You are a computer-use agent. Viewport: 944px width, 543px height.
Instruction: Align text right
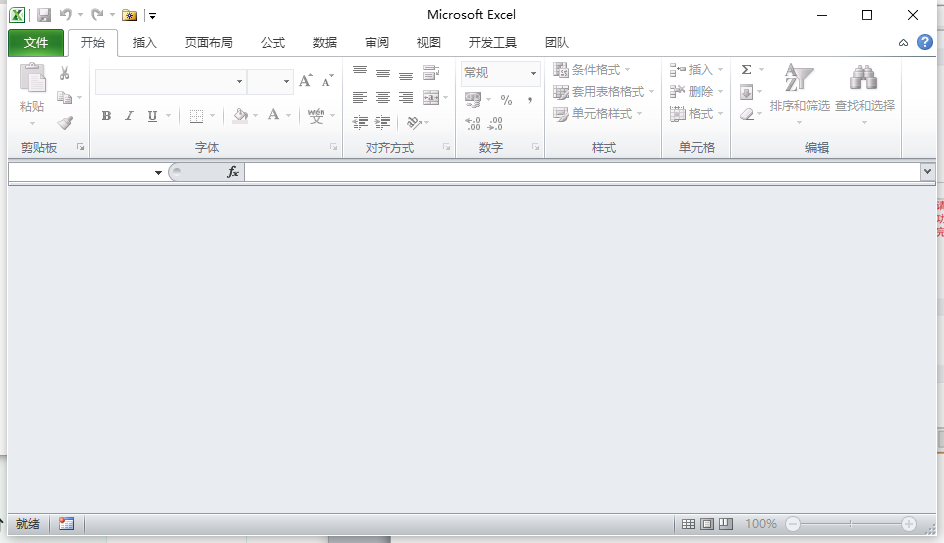click(406, 98)
